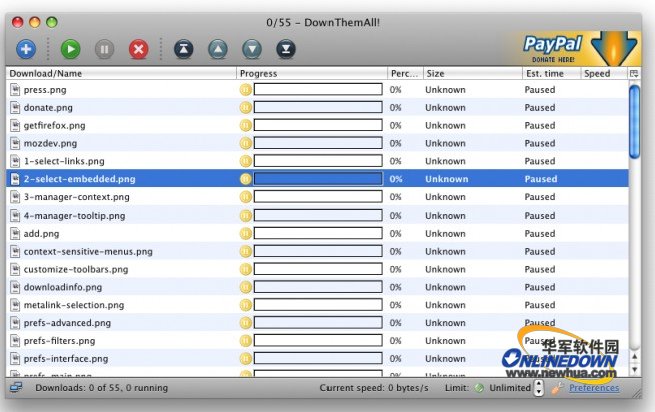Image resolution: width=655 pixels, height=412 pixels.
Task: Sort by the Size column header
Action: [x=472, y=74]
